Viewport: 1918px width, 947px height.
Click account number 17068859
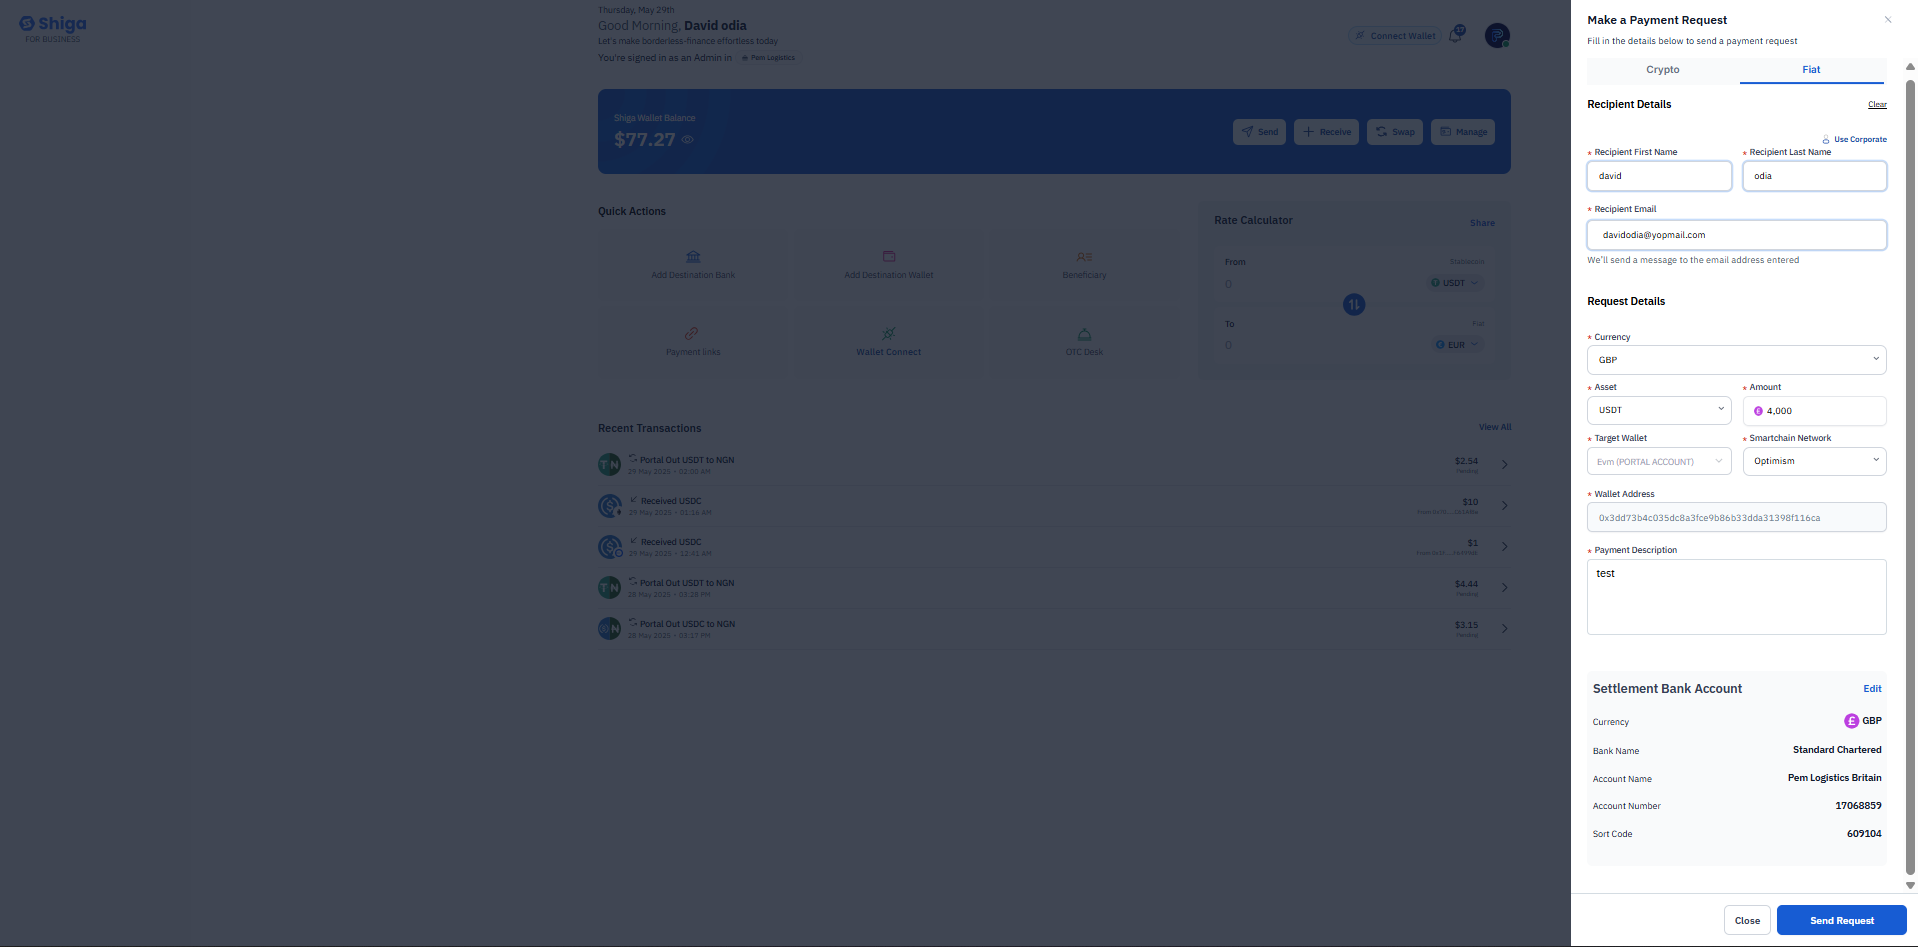click(x=1858, y=806)
